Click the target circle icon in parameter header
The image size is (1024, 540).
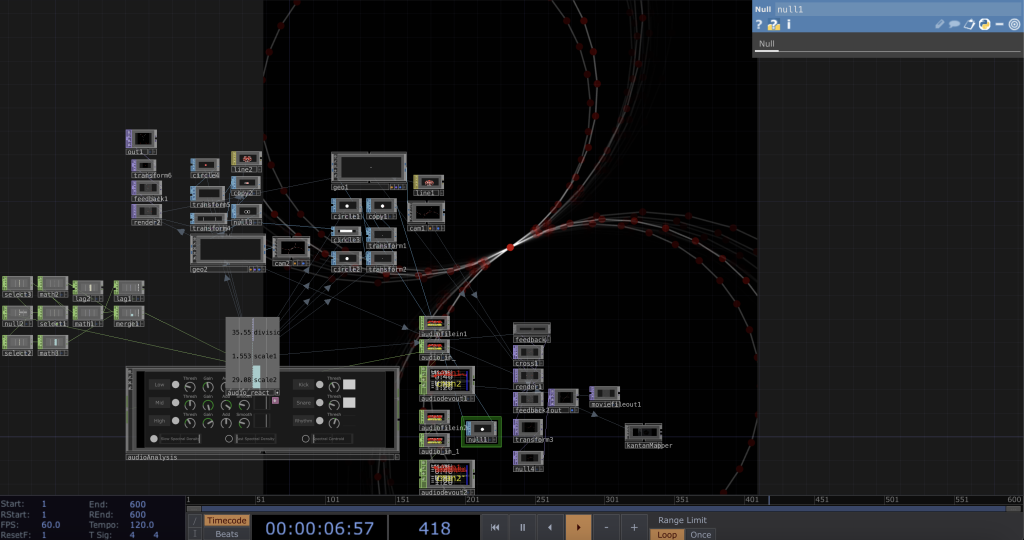click(x=1014, y=24)
